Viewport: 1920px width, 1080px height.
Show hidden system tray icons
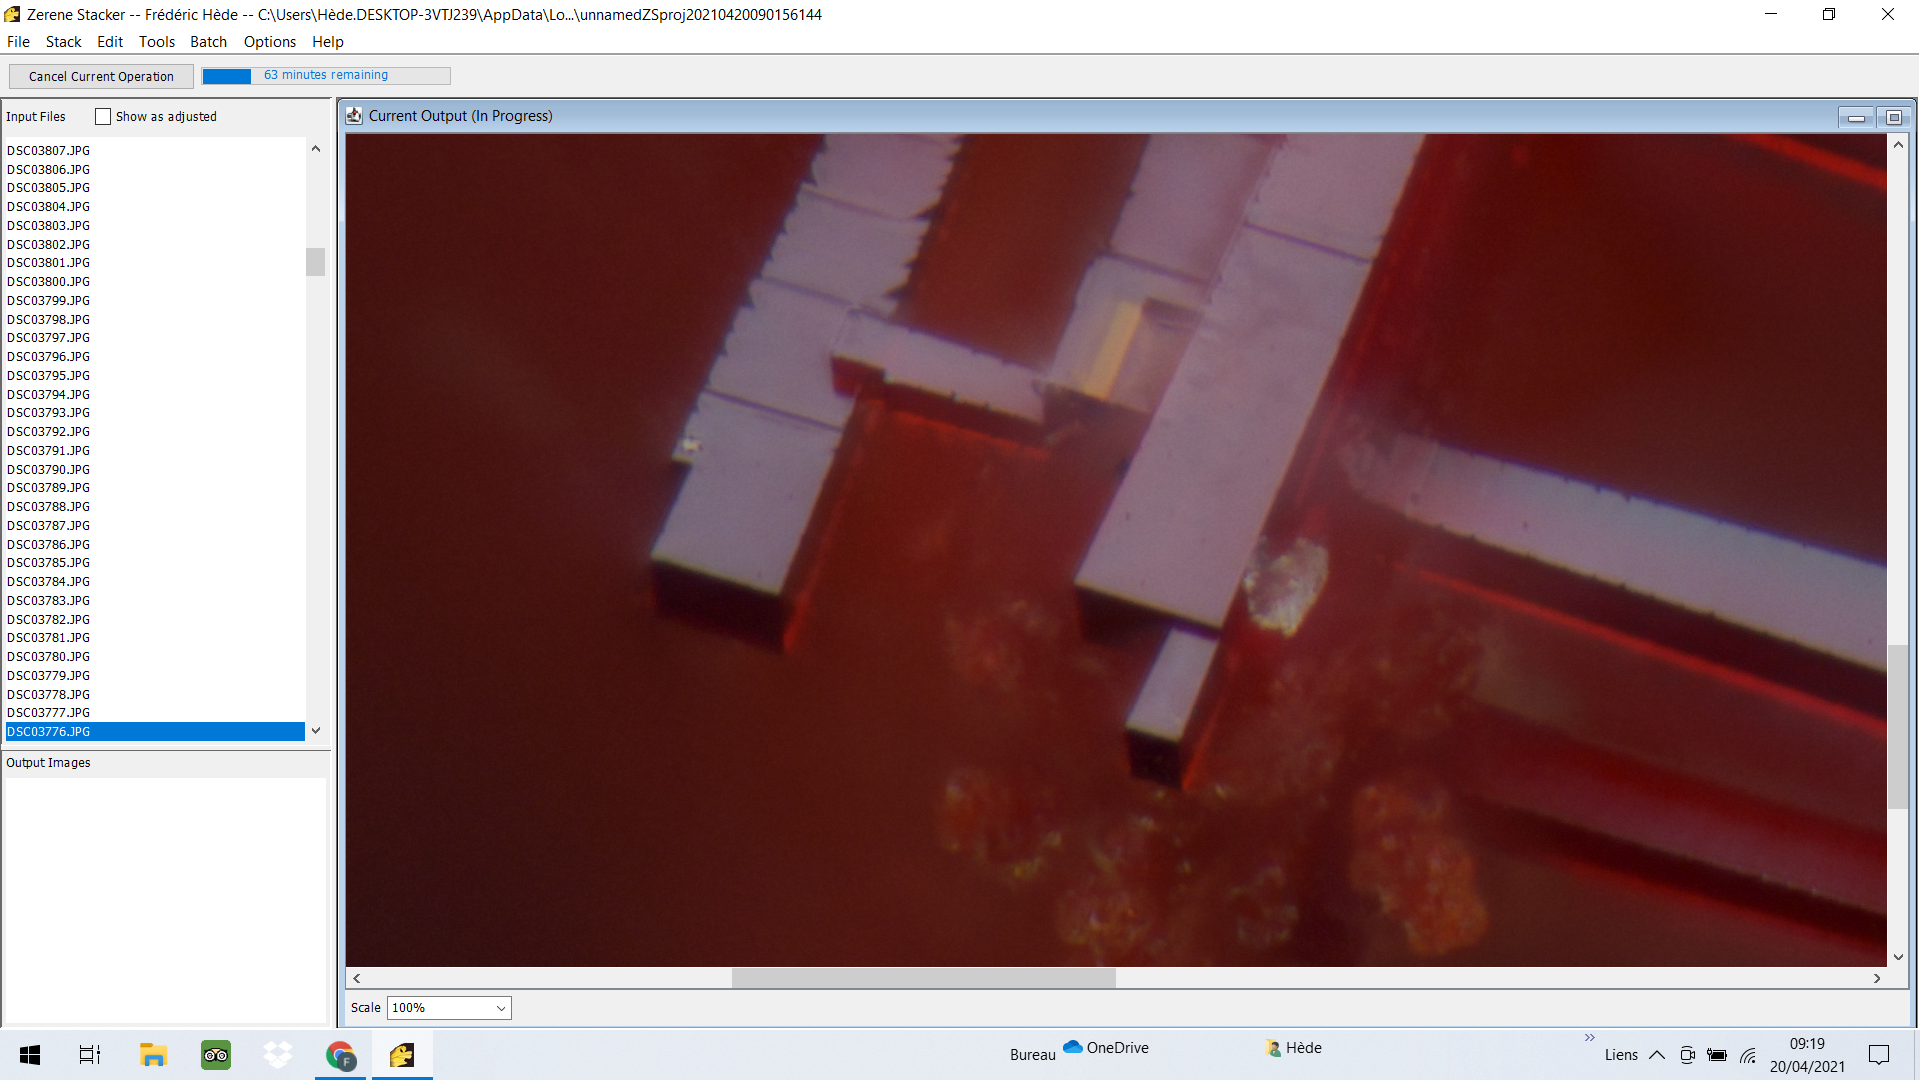1657,1055
